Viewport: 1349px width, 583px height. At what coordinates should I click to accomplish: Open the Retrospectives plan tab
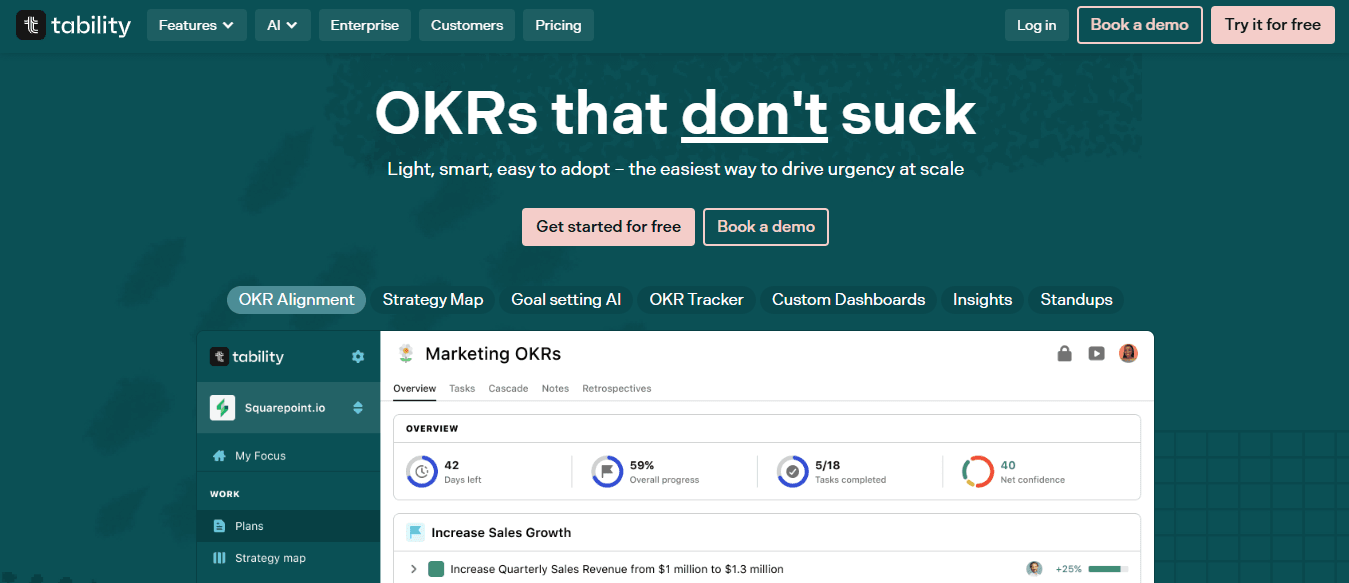point(617,388)
